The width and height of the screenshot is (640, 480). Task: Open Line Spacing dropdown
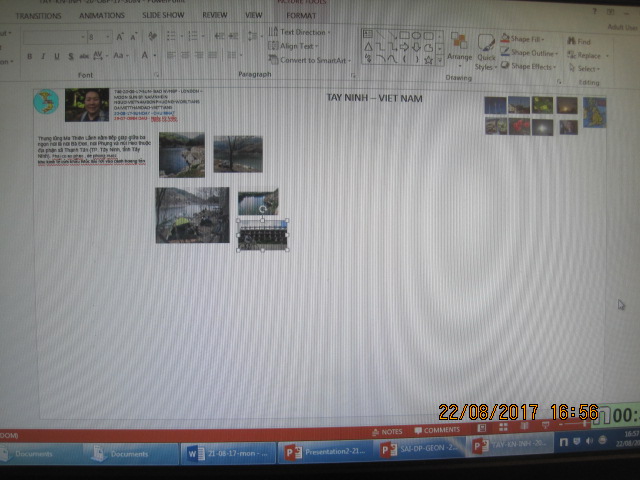[255, 36]
